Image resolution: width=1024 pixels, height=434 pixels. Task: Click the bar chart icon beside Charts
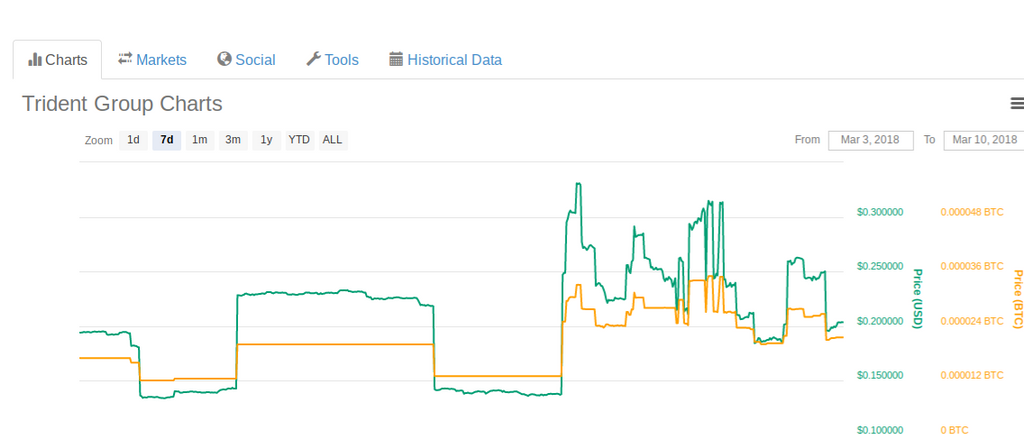click(x=35, y=60)
